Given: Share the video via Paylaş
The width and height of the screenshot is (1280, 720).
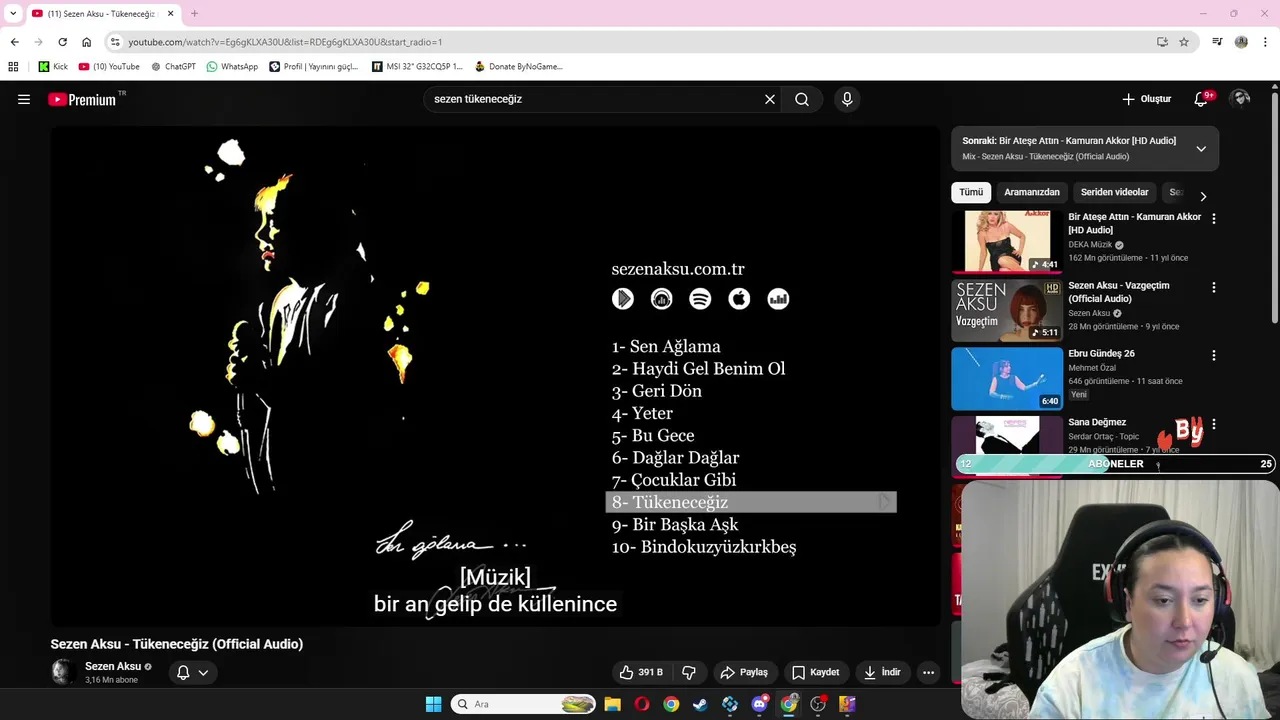Looking at the screenshot, I should pos(744,672).
